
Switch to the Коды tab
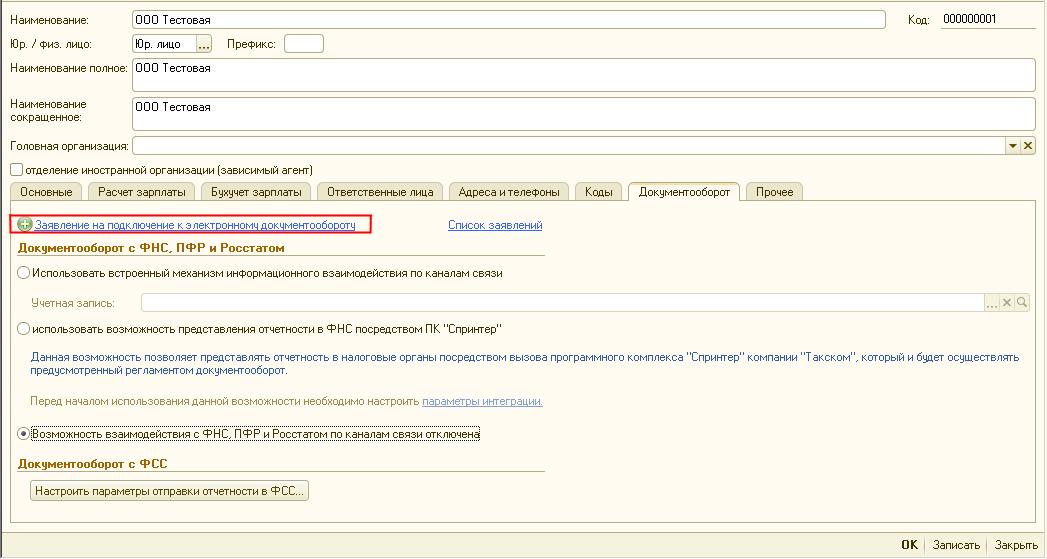598,192
